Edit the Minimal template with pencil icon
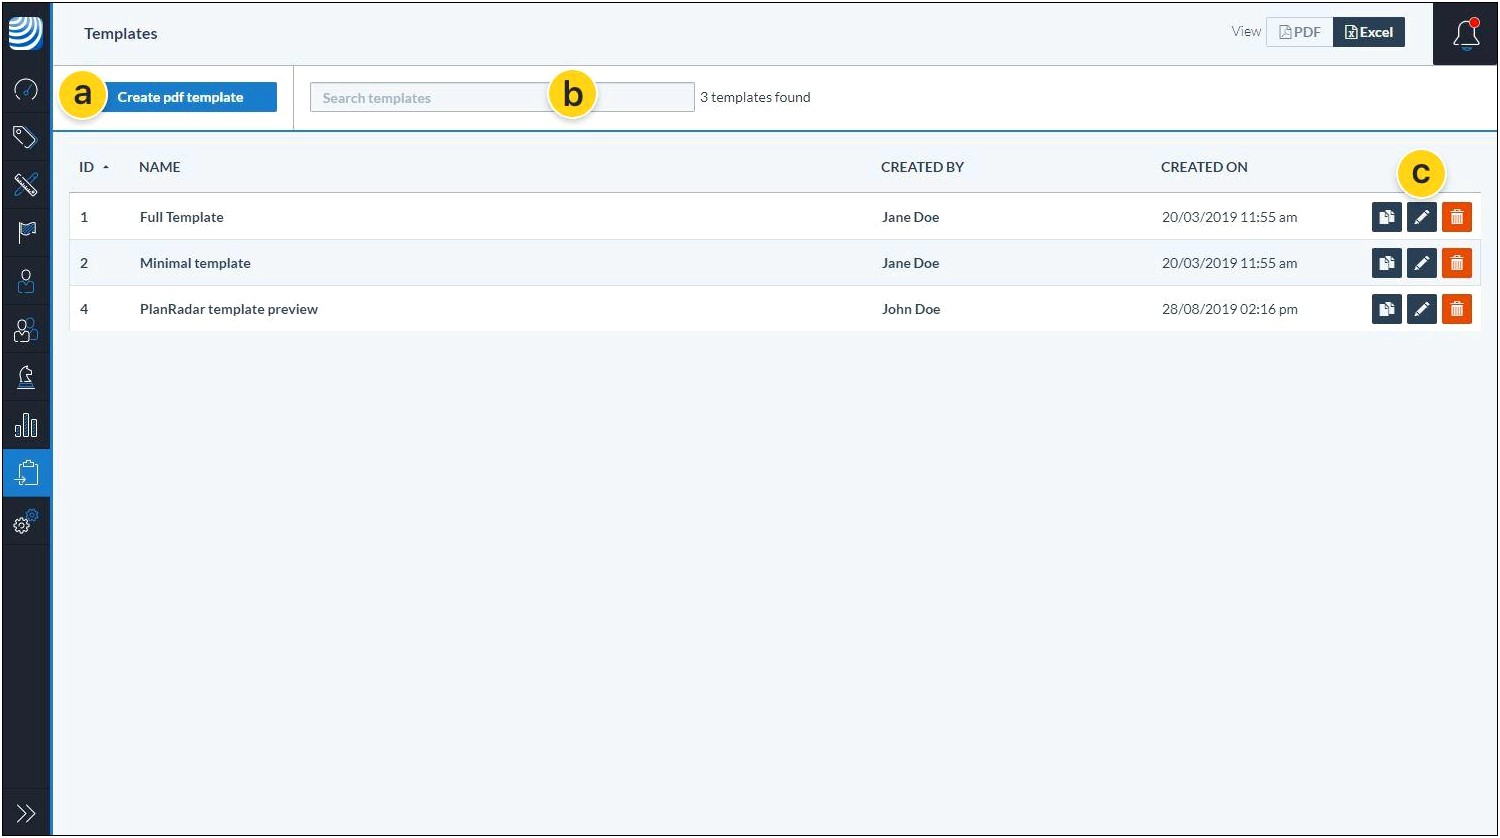The height and width of the screenshot is (838, 1500). tap(1422, 263)
